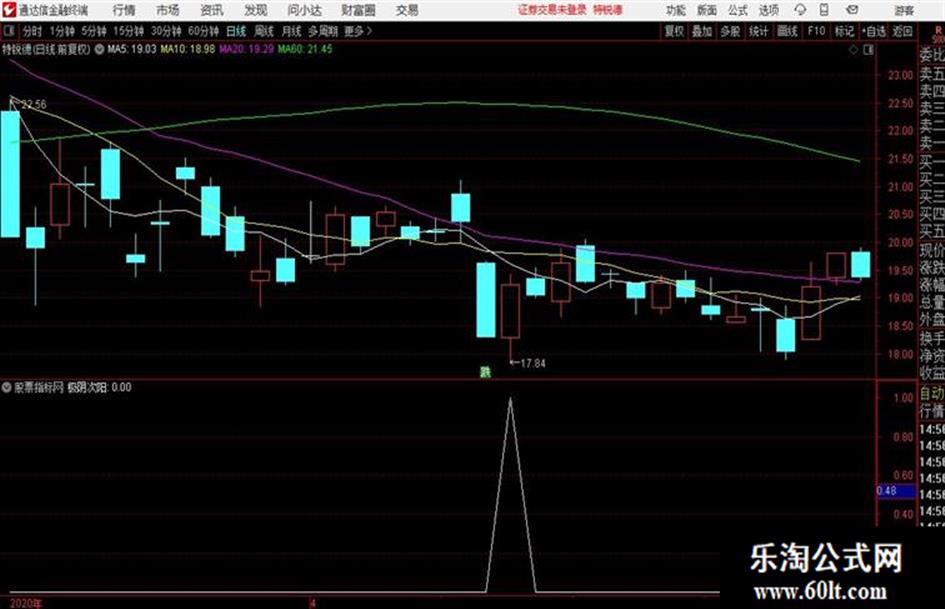Toggle the side panel icon beside the diamond
945x609 pixels.
[x=868, y=50]
